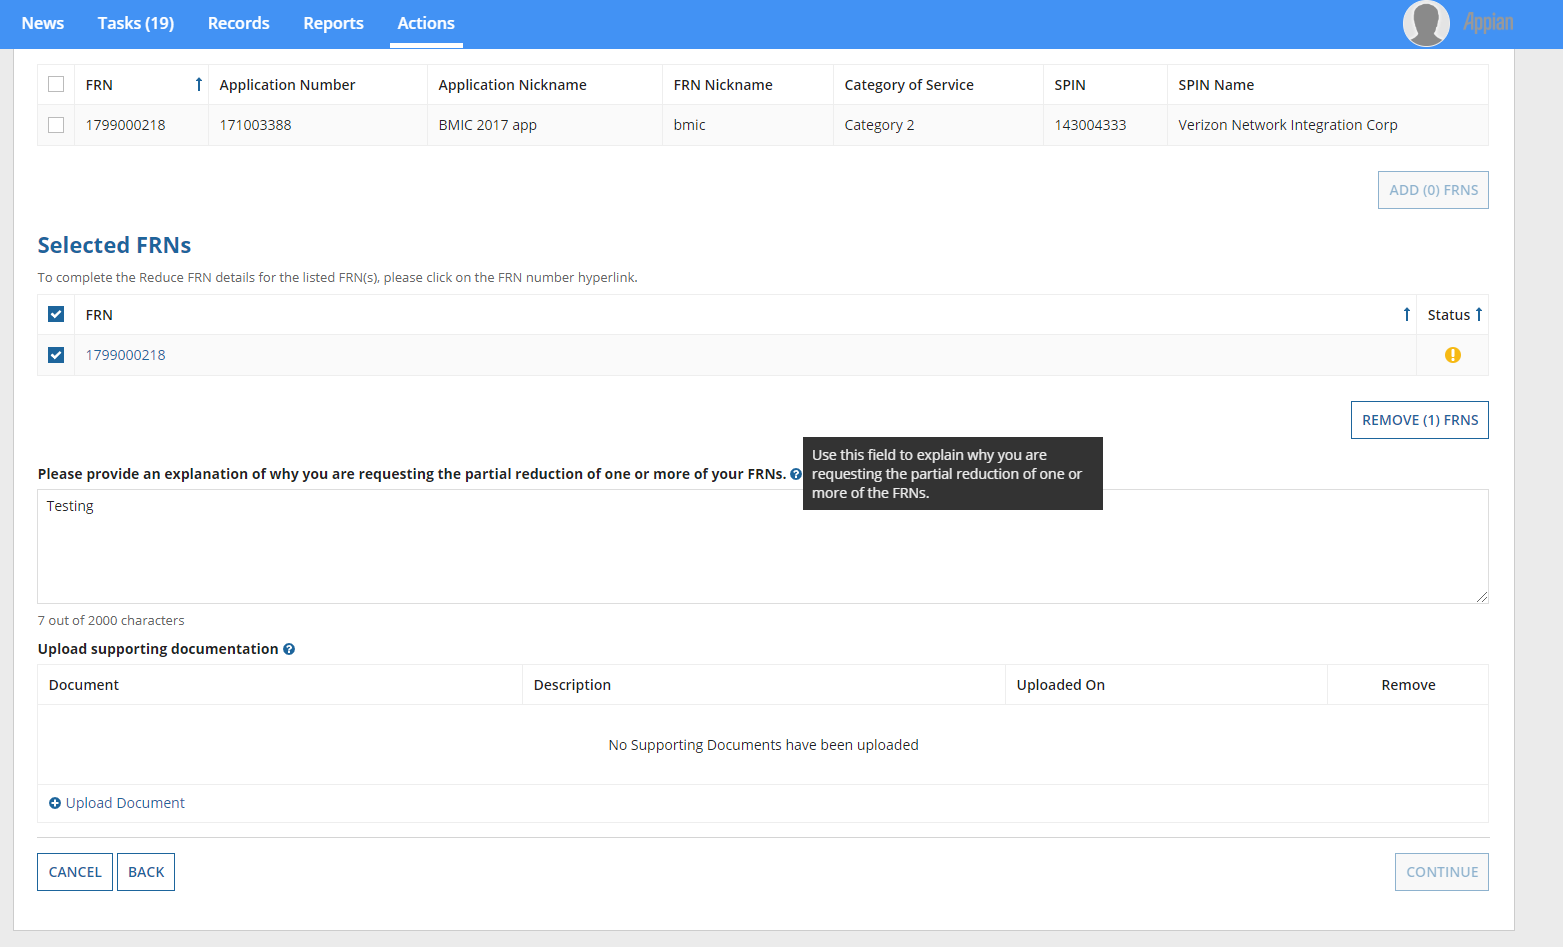The image size is (1563, 947).
Task: Select all FRNs via top table header checkbox
Action: pos(56,85)
